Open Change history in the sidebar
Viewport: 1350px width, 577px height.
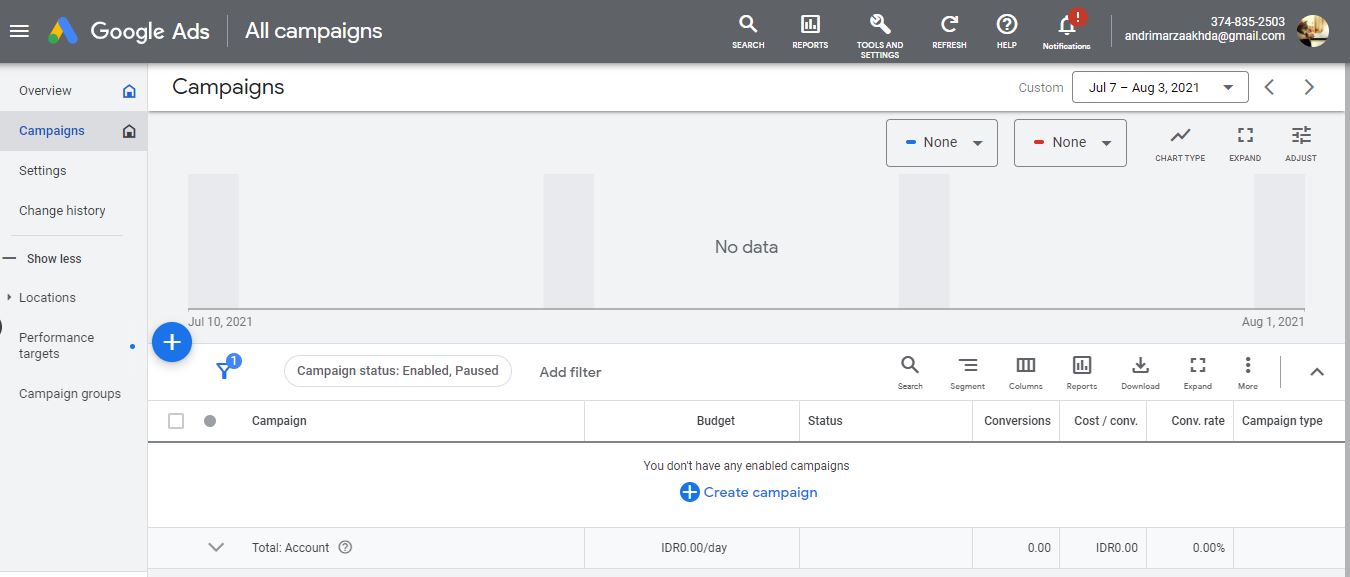click(62, 211)
